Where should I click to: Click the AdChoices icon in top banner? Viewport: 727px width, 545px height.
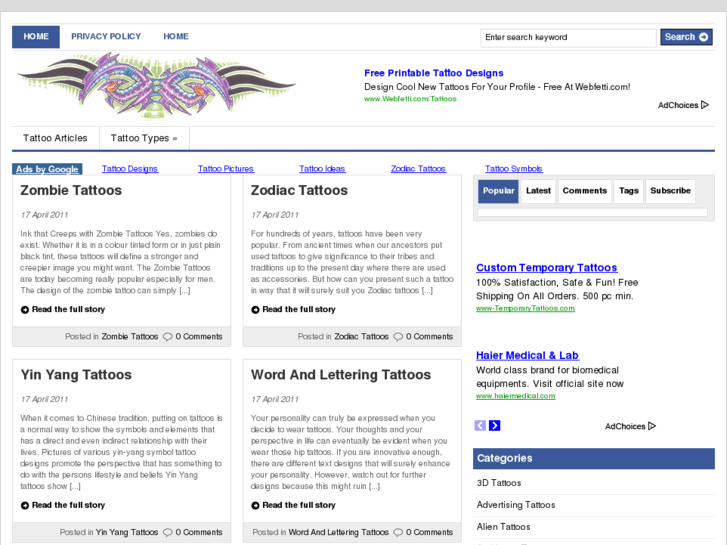(x=705, y=105)
